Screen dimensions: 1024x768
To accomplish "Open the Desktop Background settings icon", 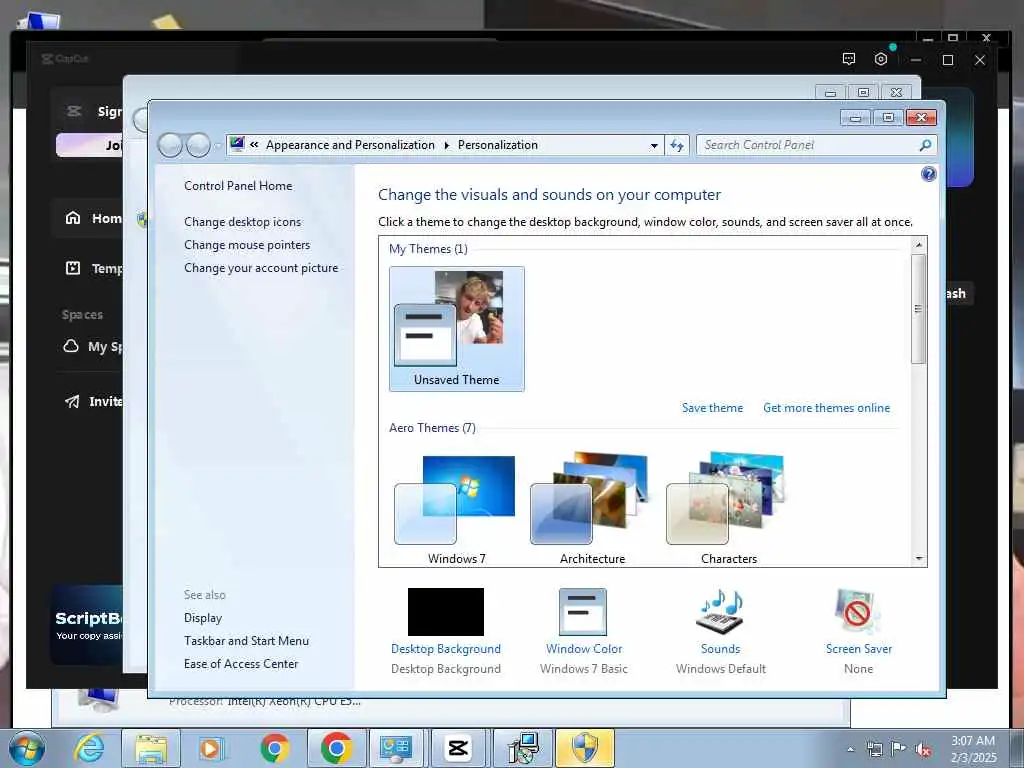I will [445, 612].
